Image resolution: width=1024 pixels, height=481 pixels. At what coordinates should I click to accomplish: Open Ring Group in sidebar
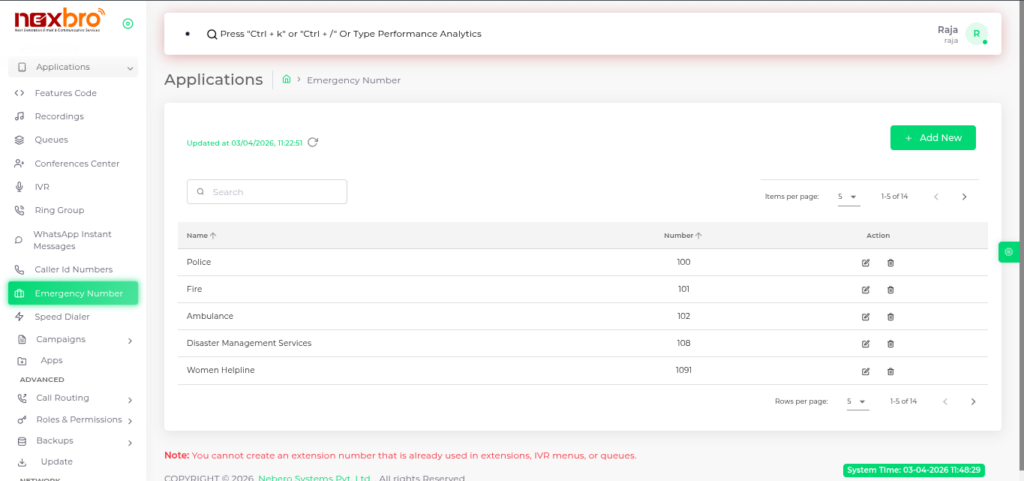click(59, 210)
